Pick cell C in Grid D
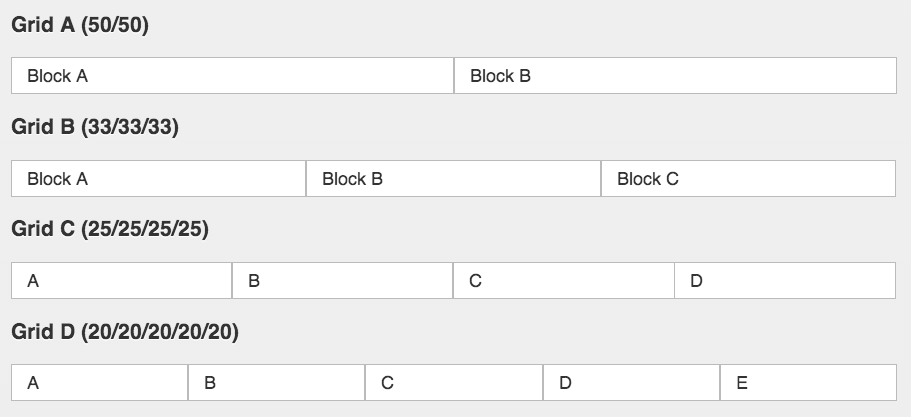Image resolution: width=911 pixels, height=417 pixels. pyautogui.click(x=454, y=382)
